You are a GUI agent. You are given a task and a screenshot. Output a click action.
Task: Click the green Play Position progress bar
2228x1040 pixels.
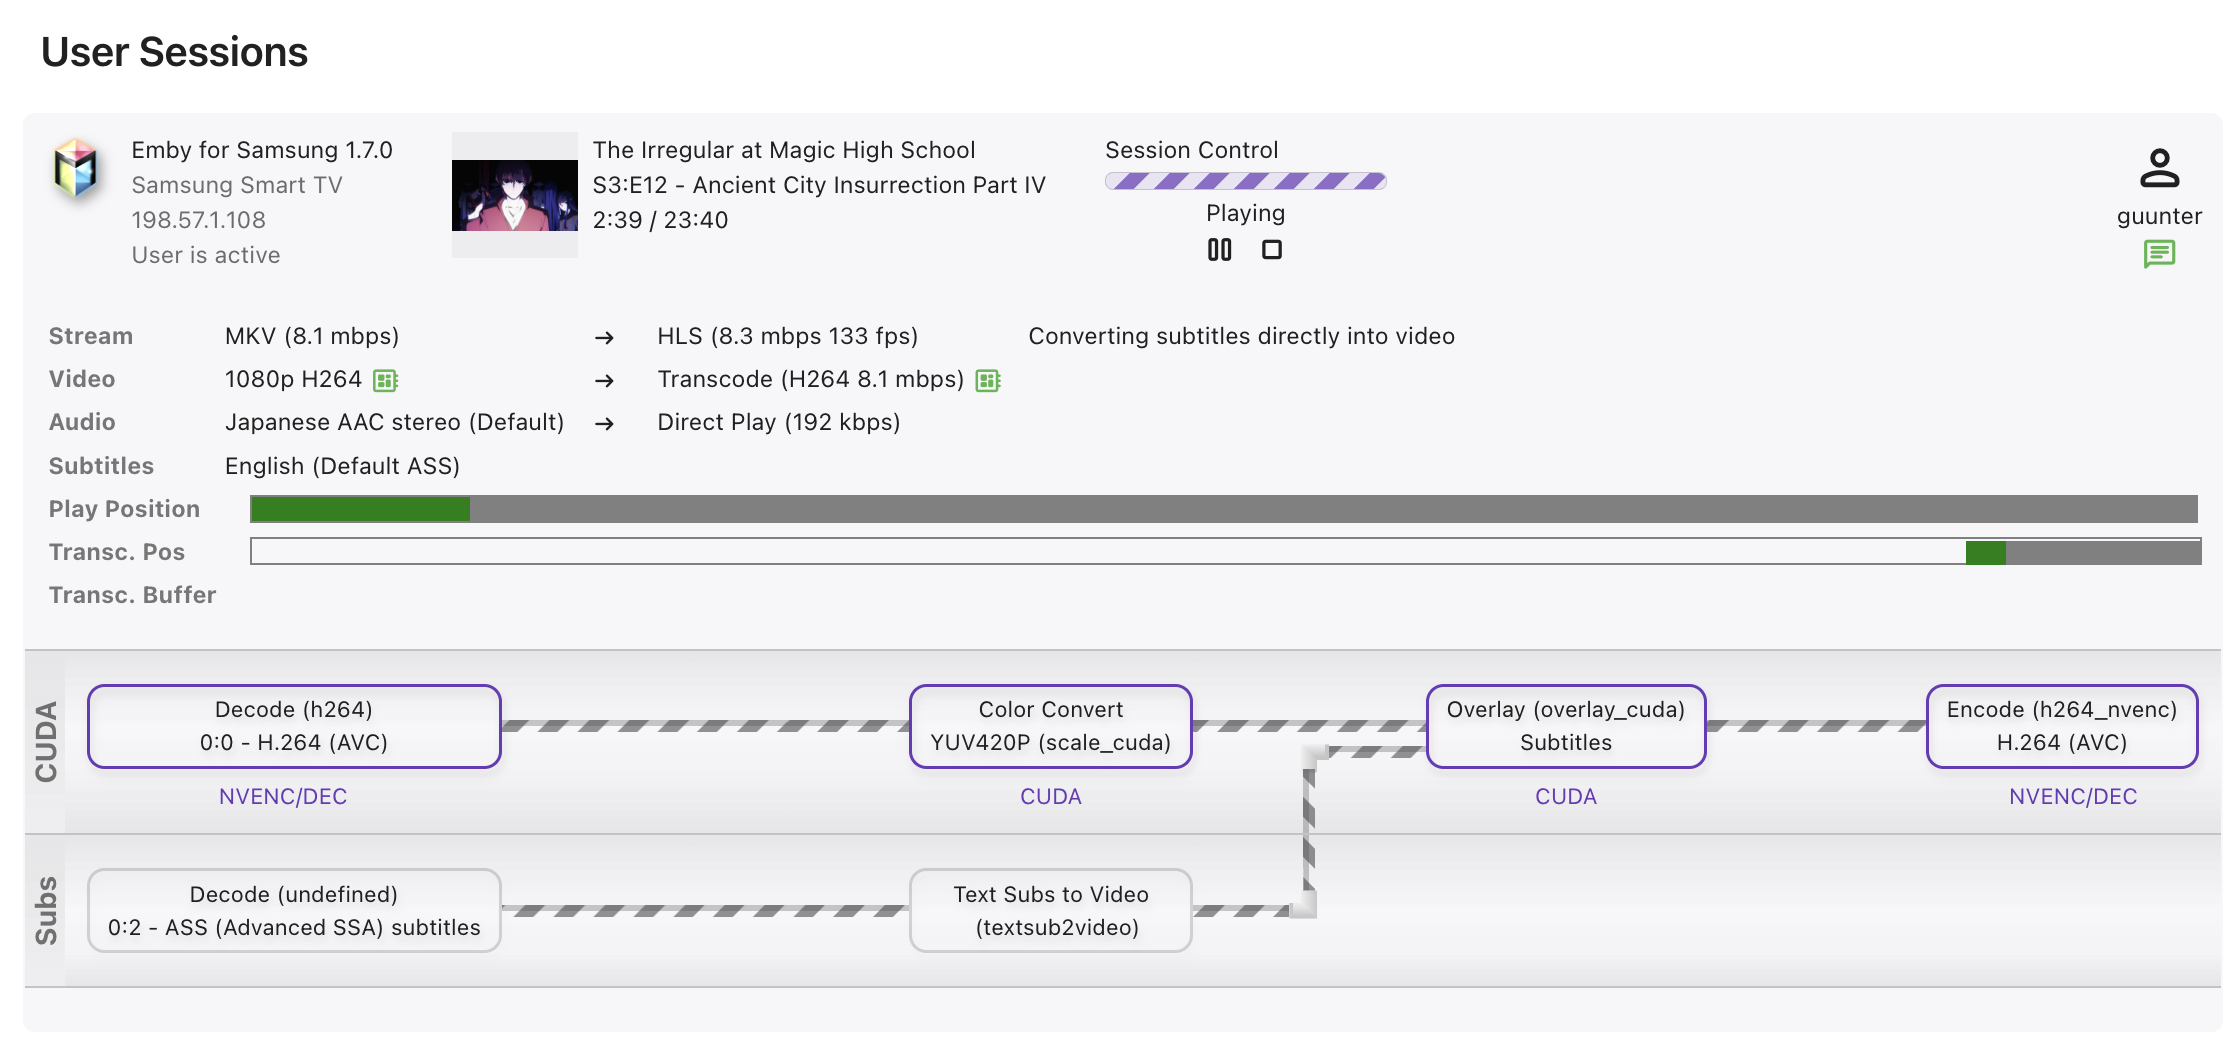[x=1224, y=509]
